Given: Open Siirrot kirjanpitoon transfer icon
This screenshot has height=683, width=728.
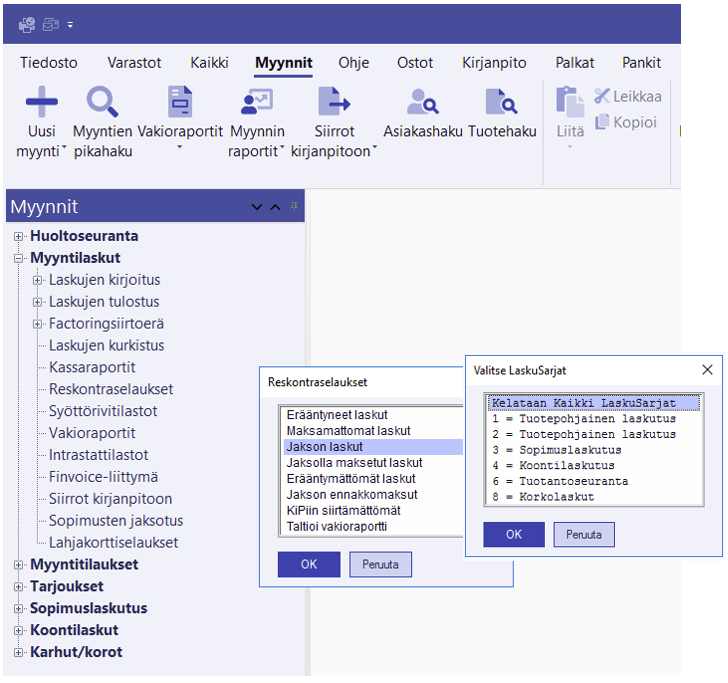Looking at the screenshot, I should pos(334,102).
